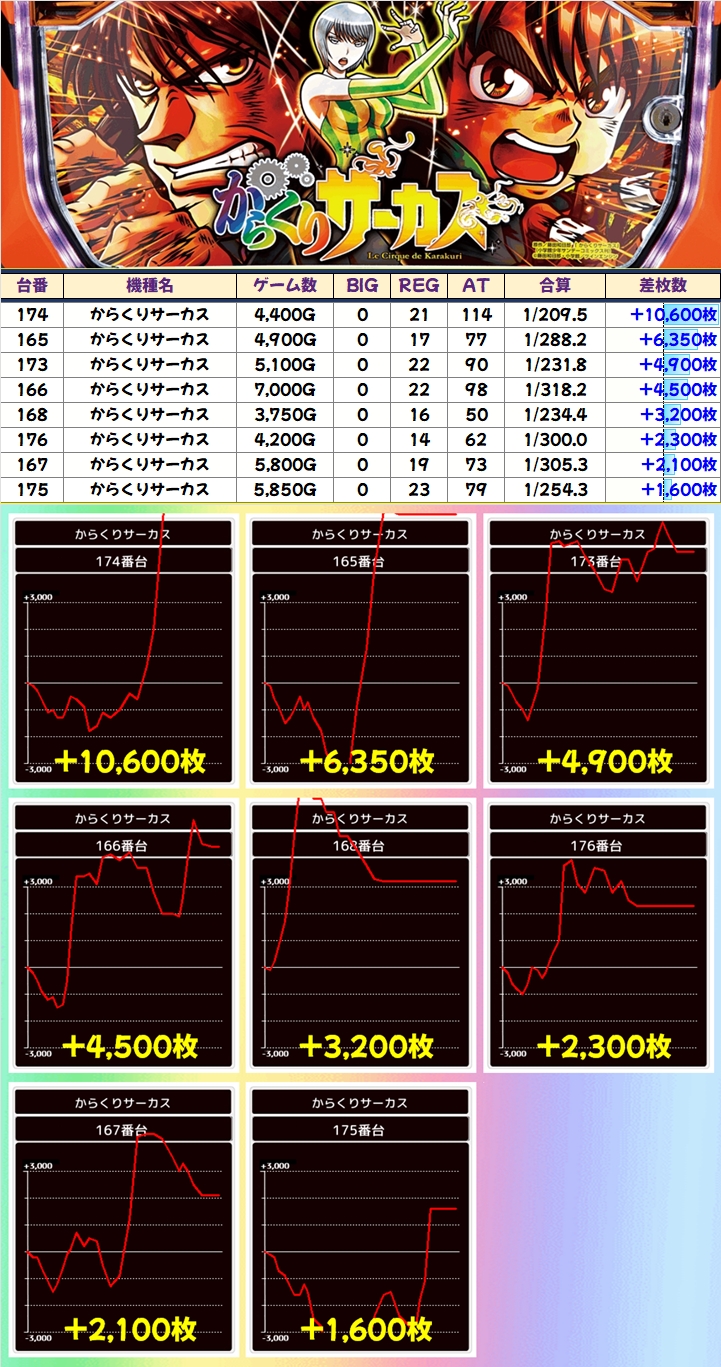Open the 168番台 slump graph
721x1367 pixels.
(360, 935)
